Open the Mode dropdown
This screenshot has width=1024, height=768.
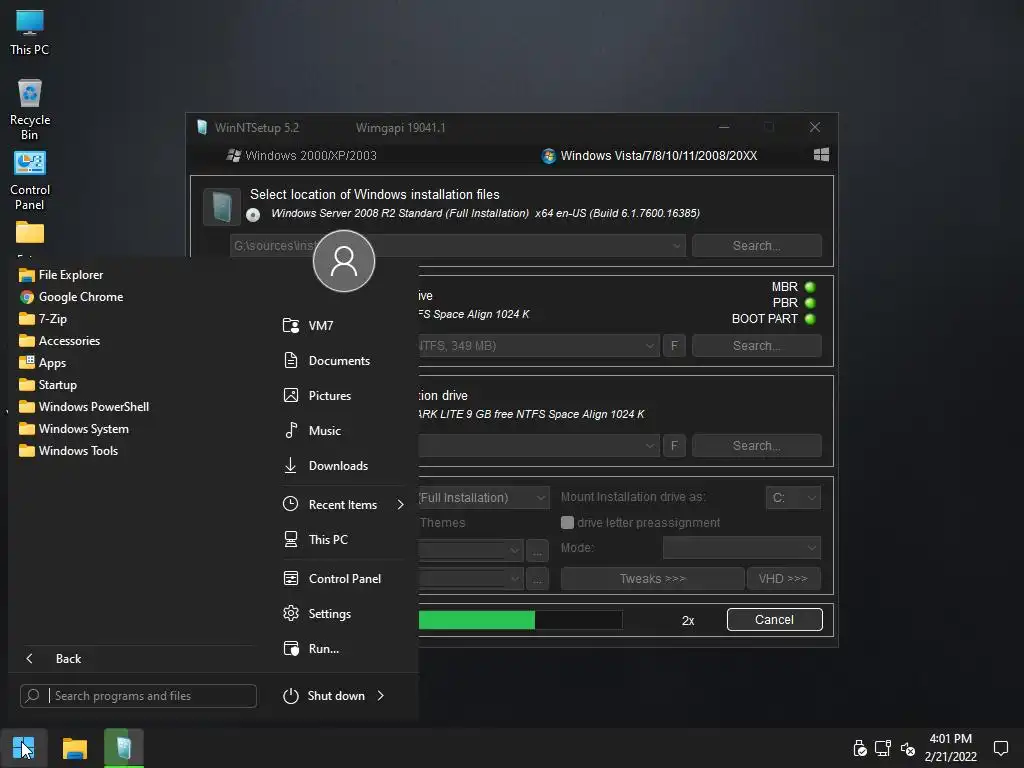742,548
